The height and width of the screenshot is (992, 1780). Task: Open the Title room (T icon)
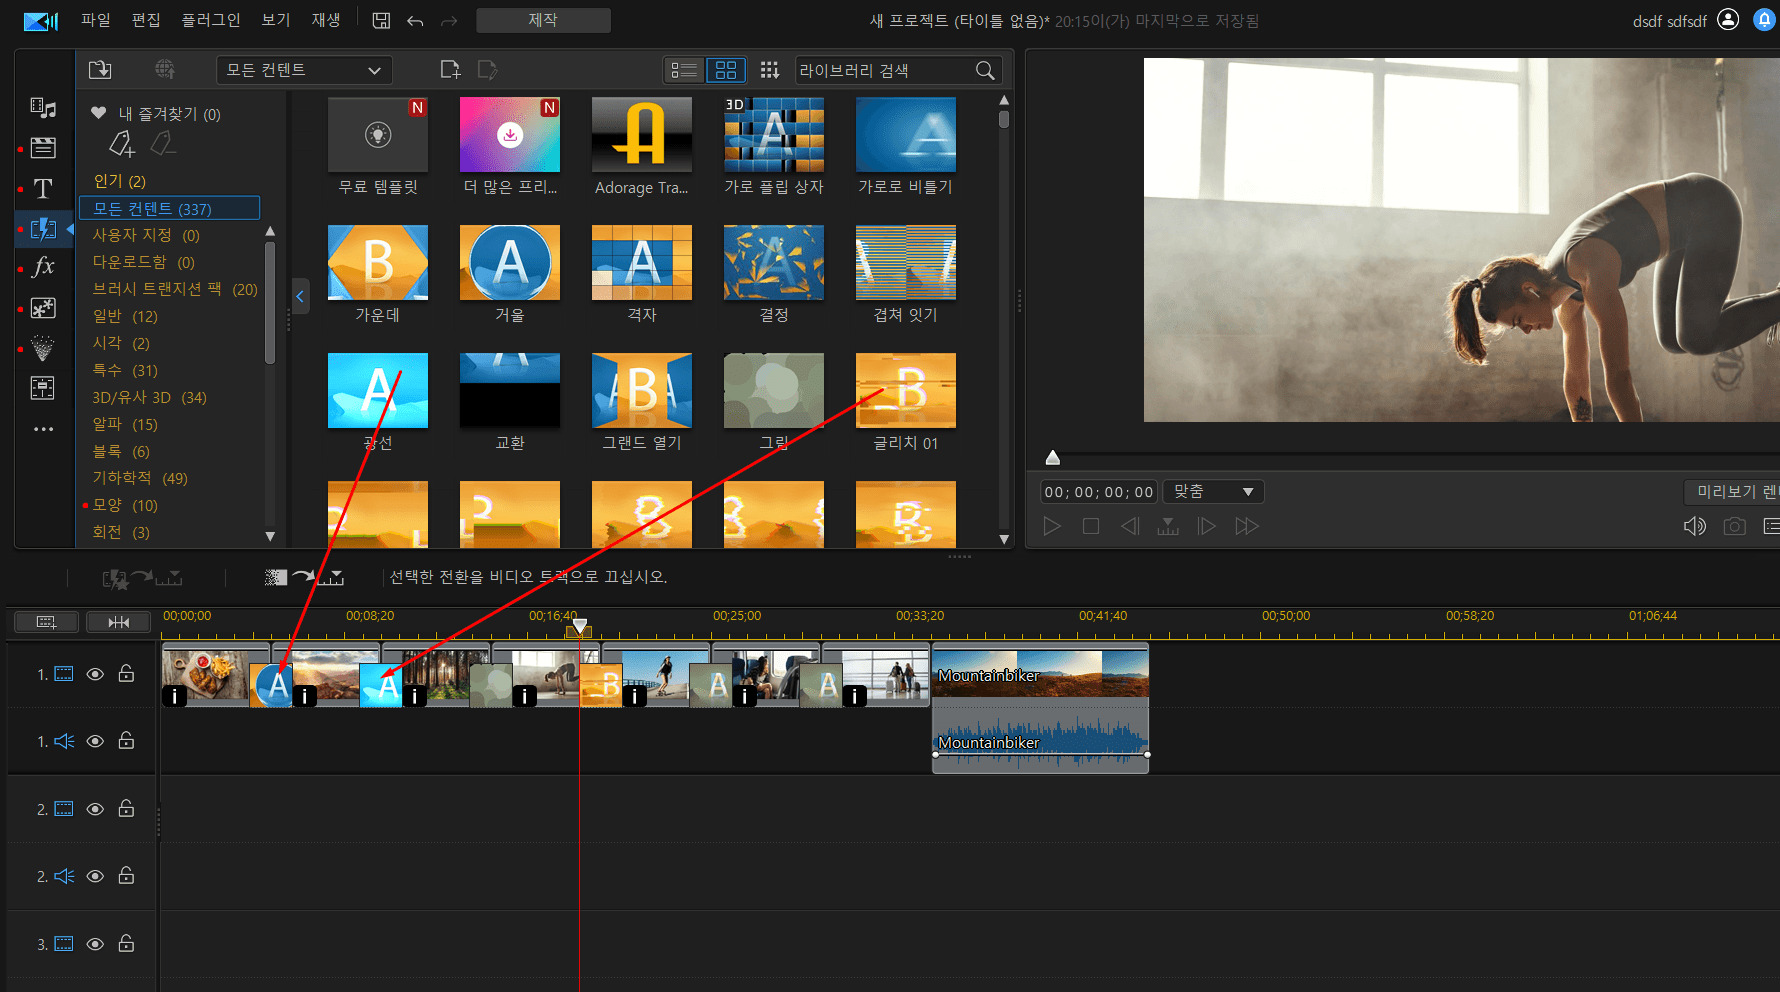[43, 188]
